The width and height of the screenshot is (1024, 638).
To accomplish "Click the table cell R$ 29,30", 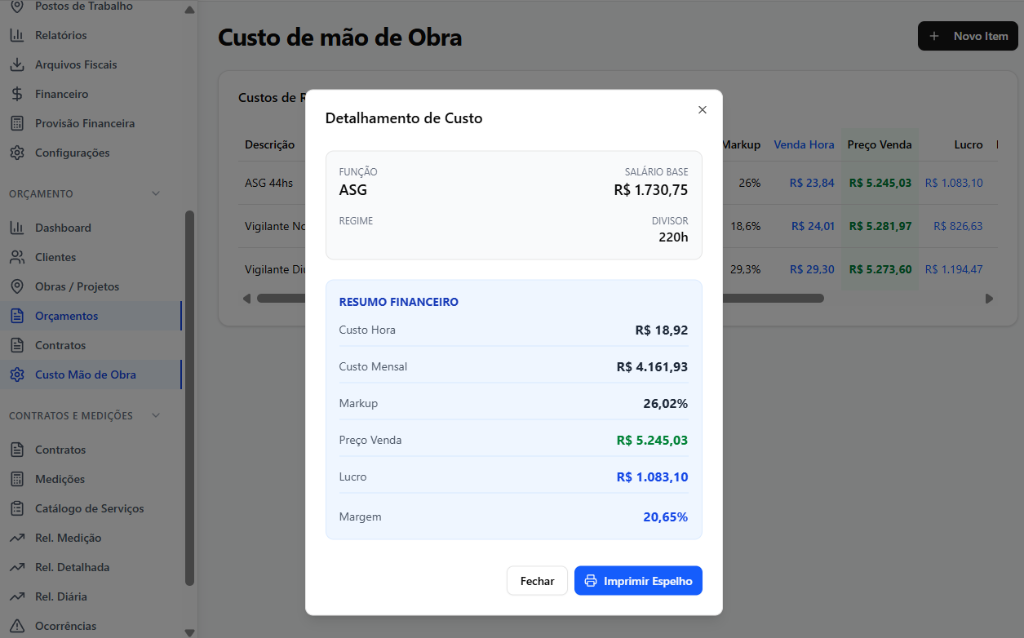I will pos(812,269).
